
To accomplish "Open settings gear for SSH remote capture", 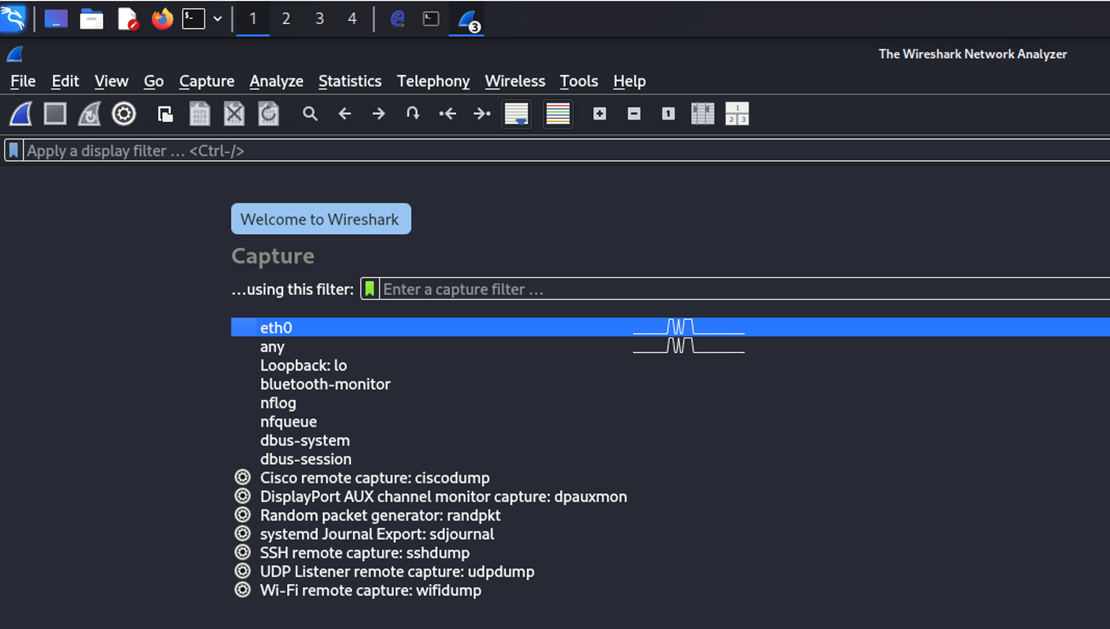I will [x=243, y=552].
